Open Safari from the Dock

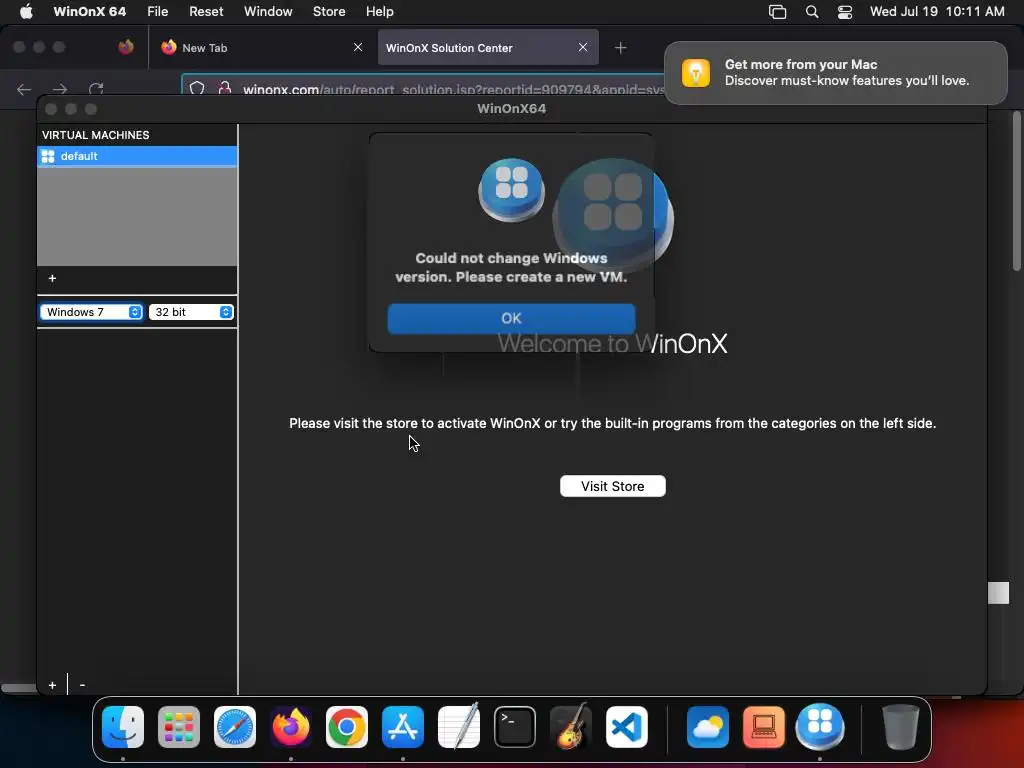(x=235, y=727)
